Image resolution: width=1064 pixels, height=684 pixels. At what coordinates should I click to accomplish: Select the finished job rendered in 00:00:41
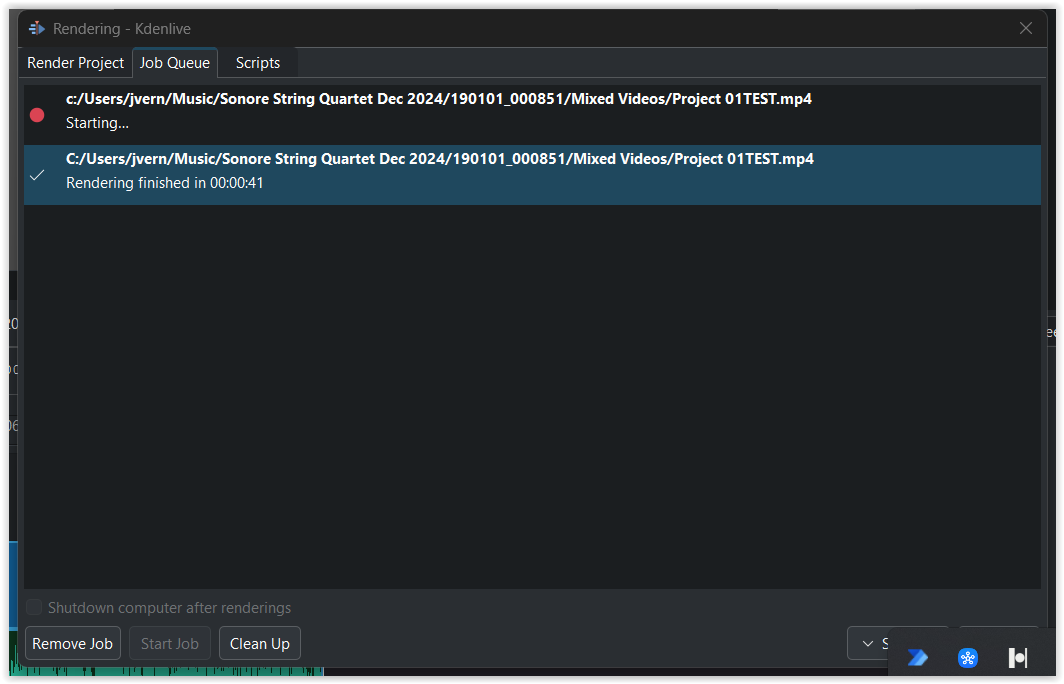(532, 174)
